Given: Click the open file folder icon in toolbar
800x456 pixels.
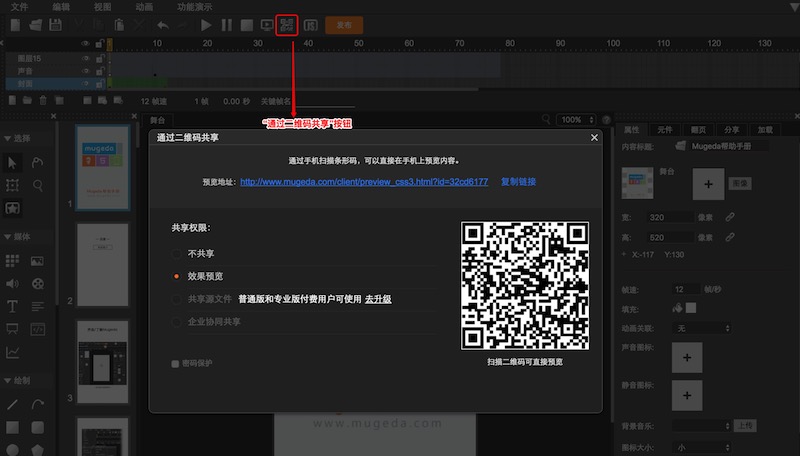Looking at the screenshot, I should (x=36, y=24).
